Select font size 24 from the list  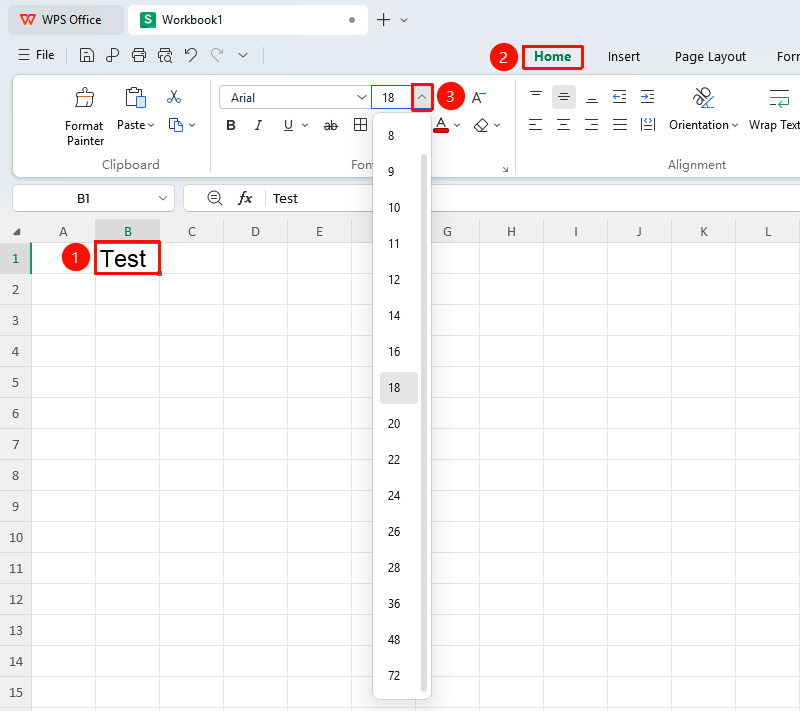(x=394, y=496)
